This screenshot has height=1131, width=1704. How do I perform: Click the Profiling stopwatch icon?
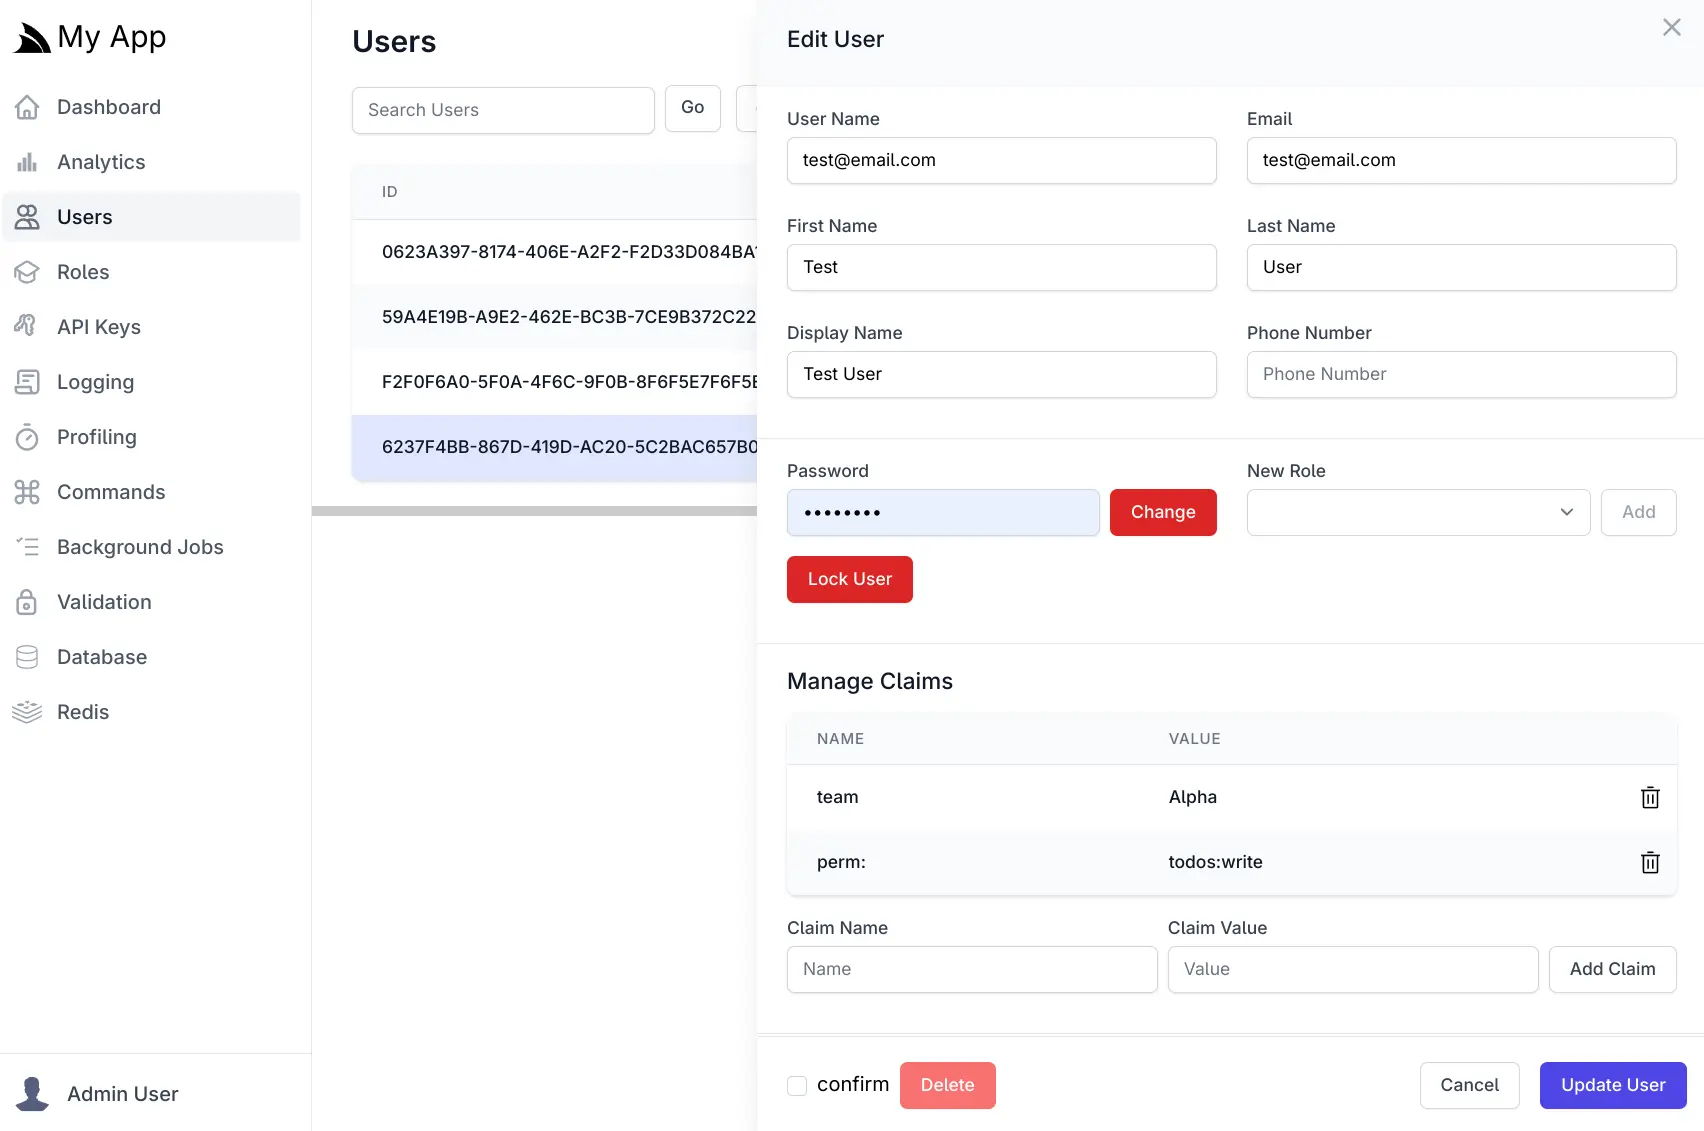coord(27,437)
